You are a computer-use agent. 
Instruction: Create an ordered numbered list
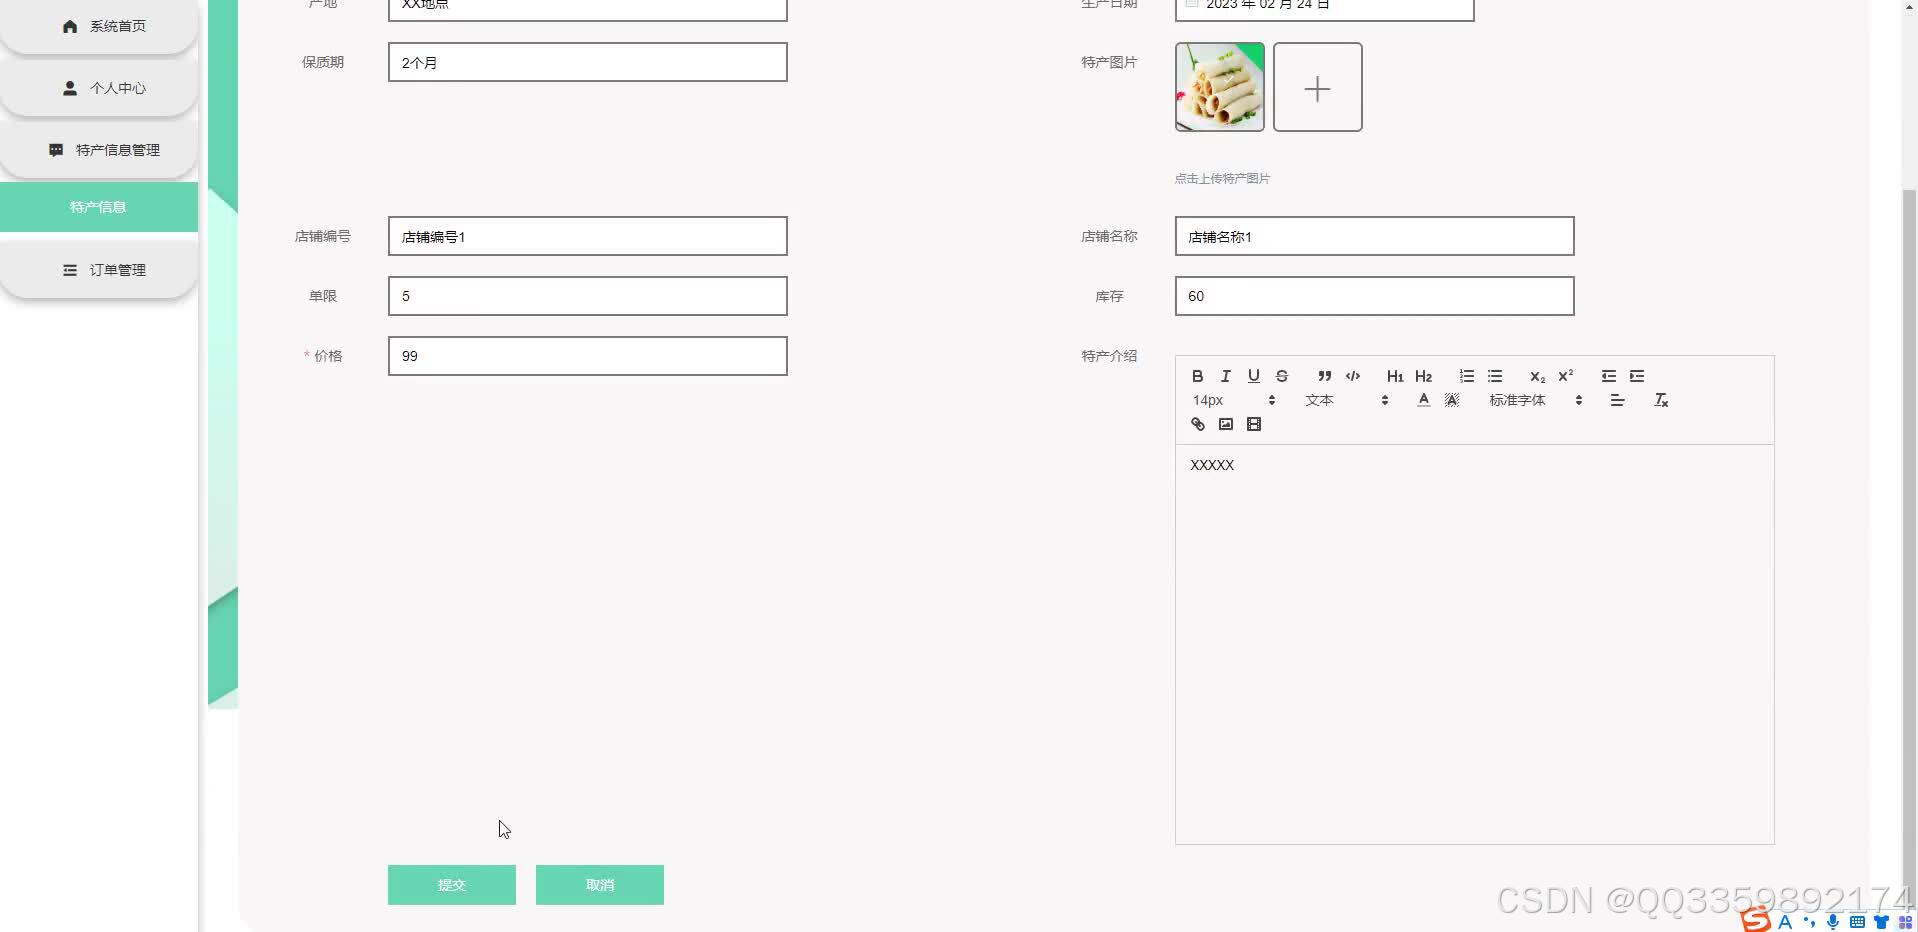pos(1466,376)
